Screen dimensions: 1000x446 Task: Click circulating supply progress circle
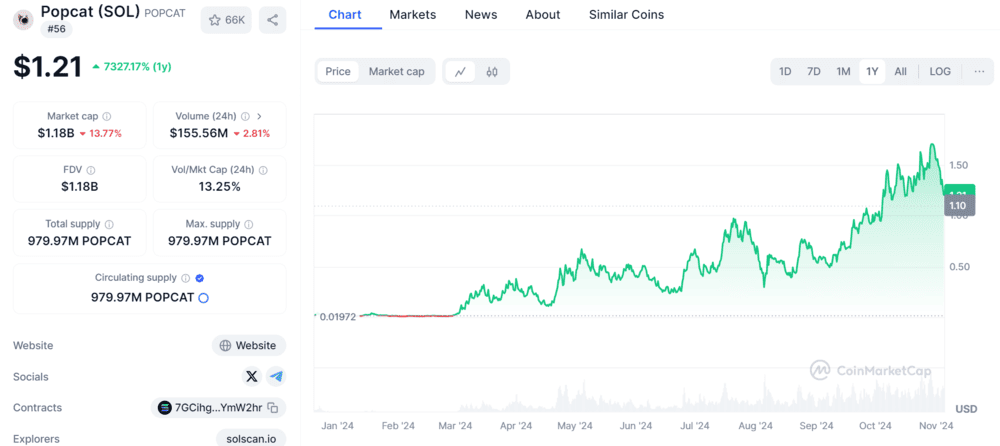(x=203, y=298)
